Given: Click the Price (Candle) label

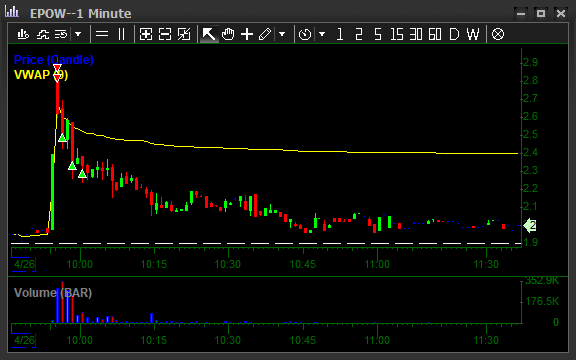Looking at the screenshot, I should (54, 60).
